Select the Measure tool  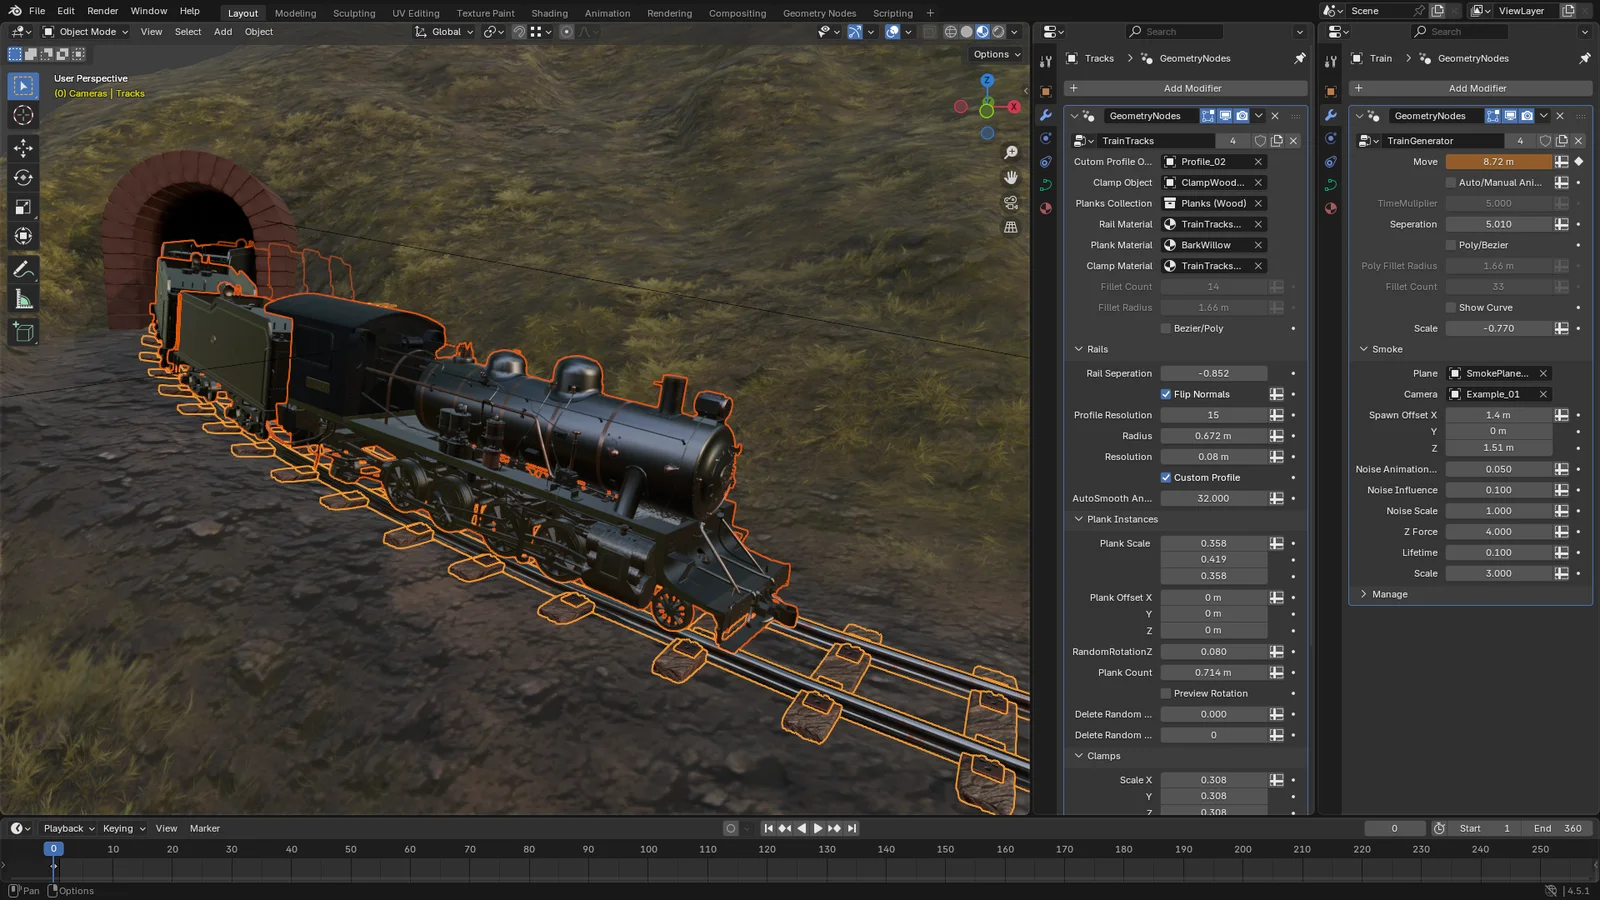click(x=23, y=299)
